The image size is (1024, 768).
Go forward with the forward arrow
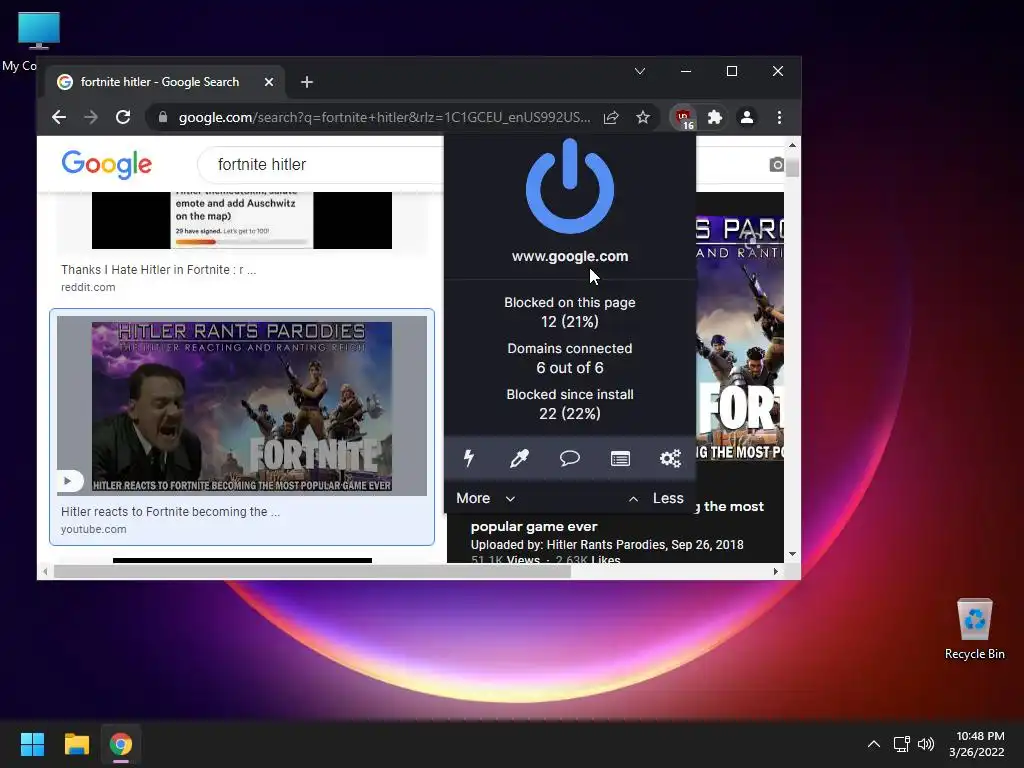click(91, 118)
